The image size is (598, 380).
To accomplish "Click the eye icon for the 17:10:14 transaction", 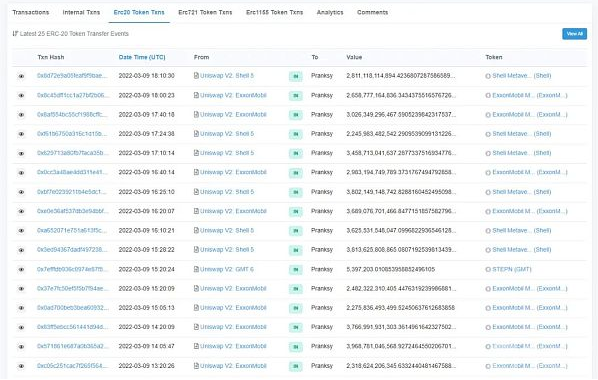I will point(21,153).
